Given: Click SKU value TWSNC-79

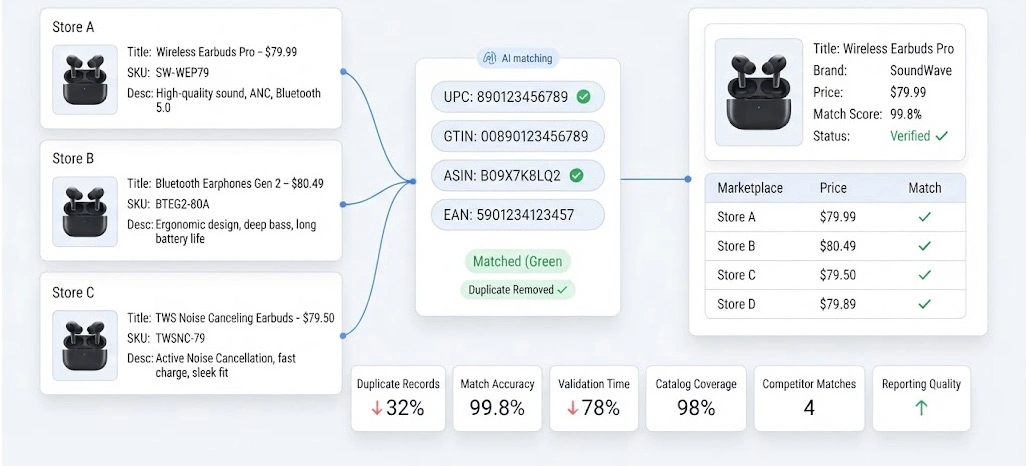Looking at the screenshot, I should pyautogui.click(x=181, y=338).
